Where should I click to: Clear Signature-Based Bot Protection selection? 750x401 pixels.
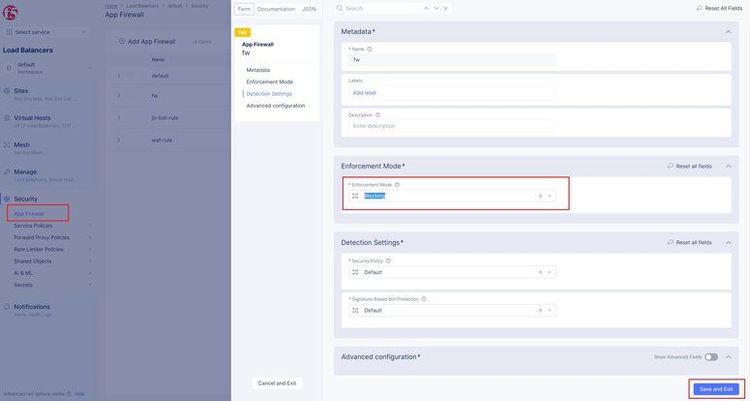(540, 310)
